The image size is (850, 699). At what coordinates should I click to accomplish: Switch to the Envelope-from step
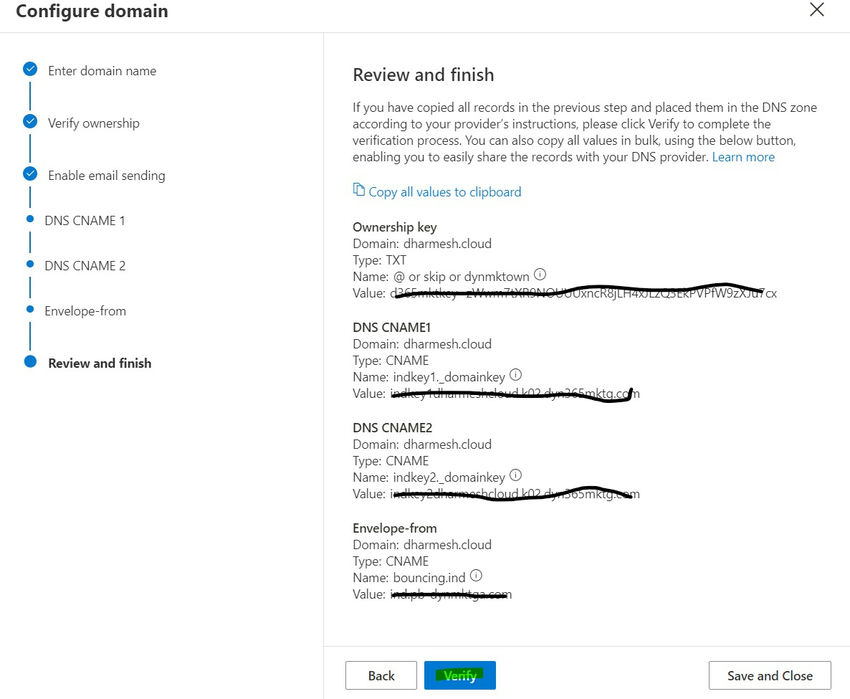coord(85,311)
